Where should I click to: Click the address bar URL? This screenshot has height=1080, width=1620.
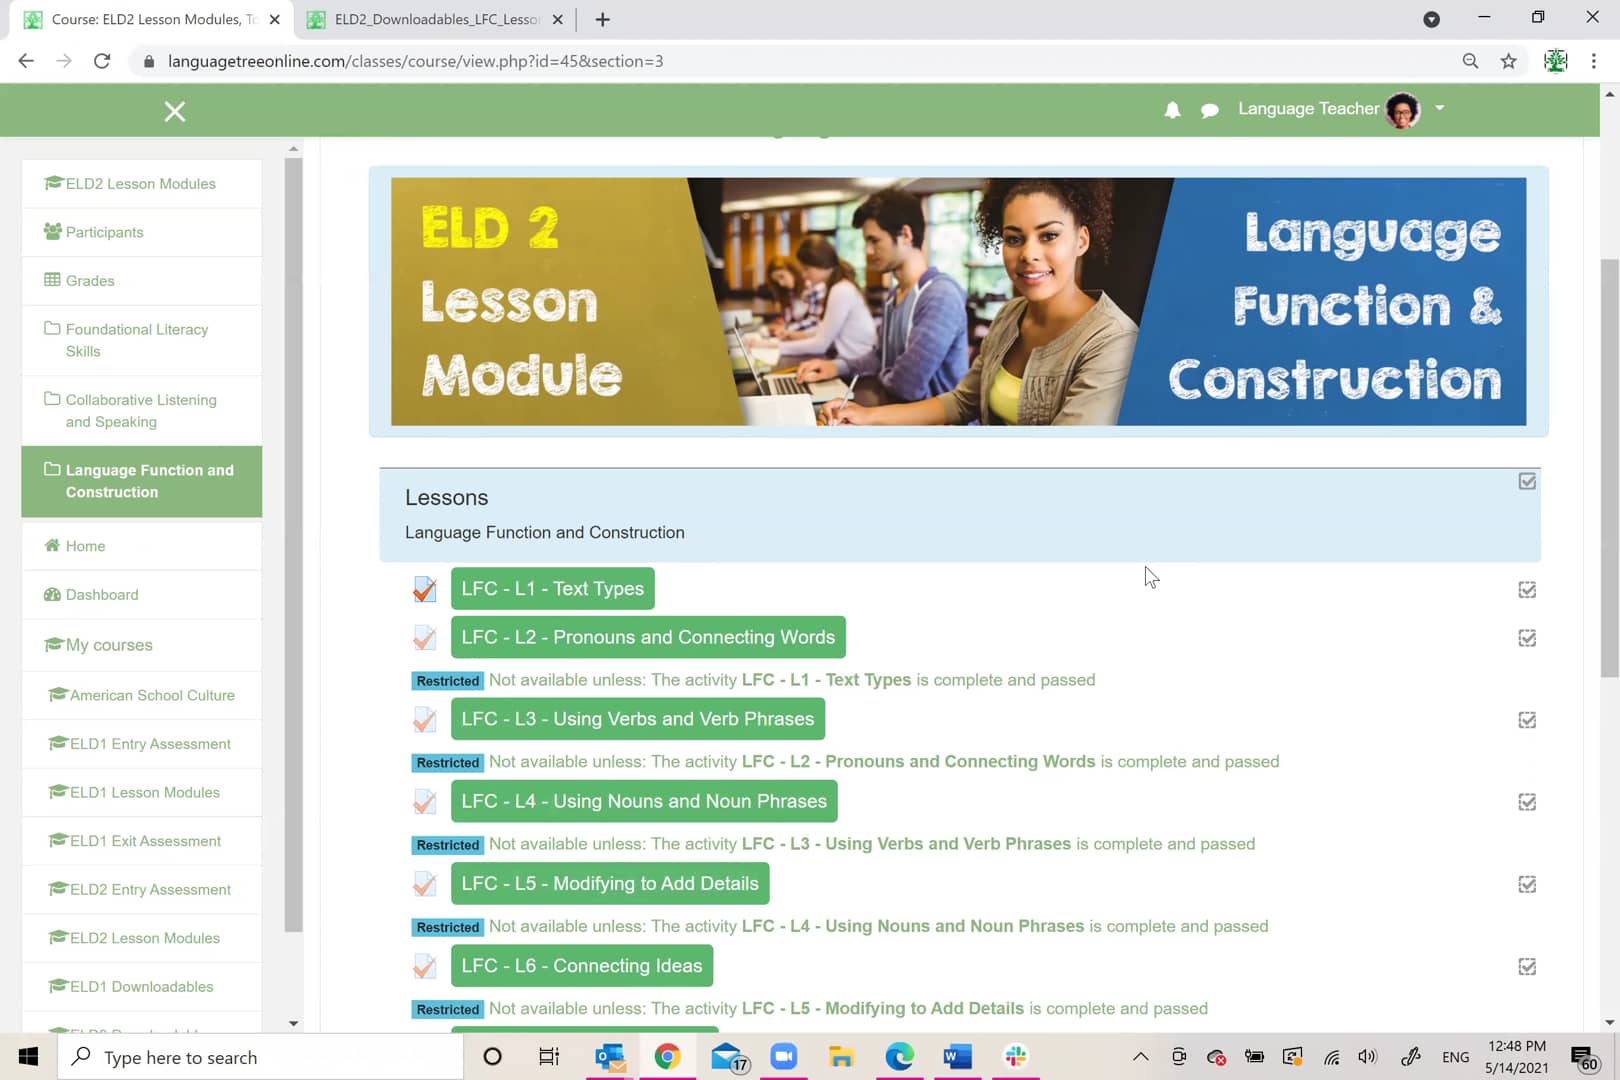pos(415,61)
